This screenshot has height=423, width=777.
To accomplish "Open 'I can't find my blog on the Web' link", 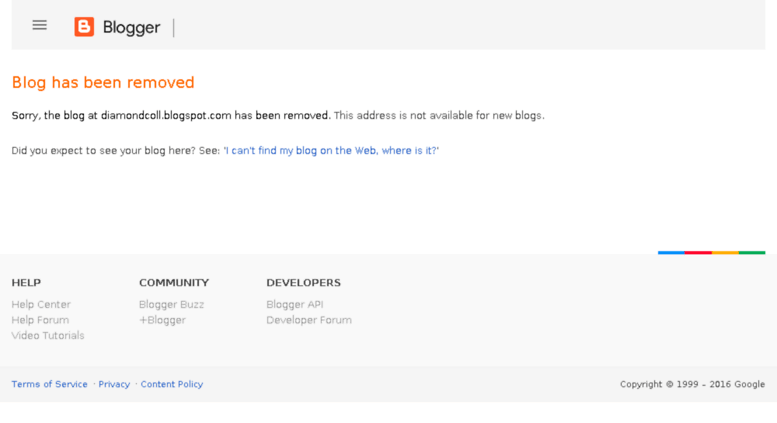I will [x=331, y=151].
